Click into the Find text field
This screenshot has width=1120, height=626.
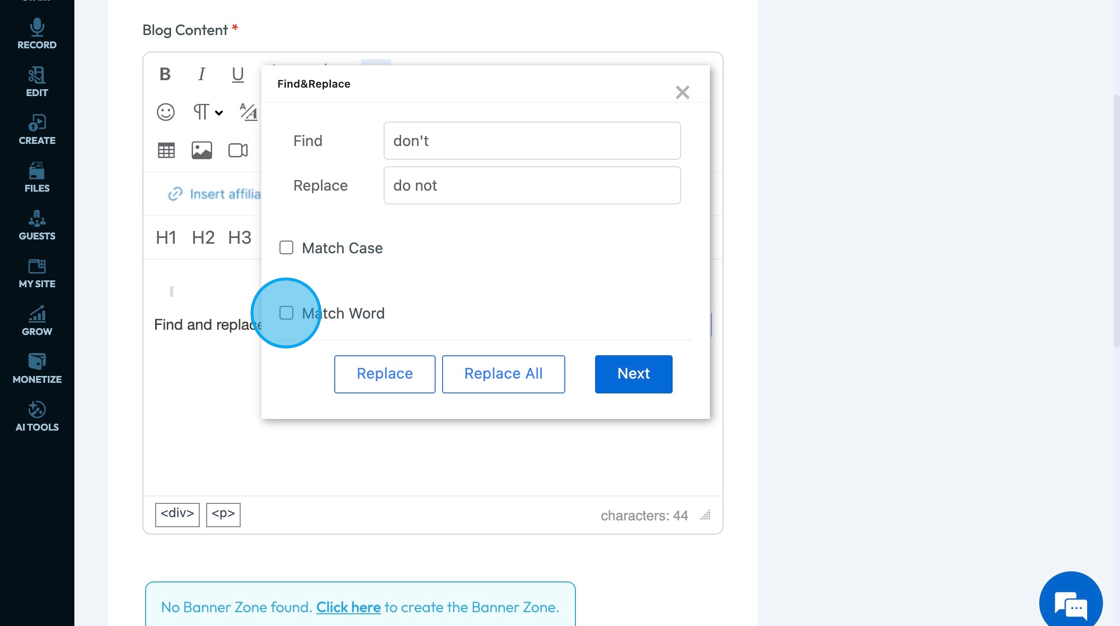click(532, 141)
